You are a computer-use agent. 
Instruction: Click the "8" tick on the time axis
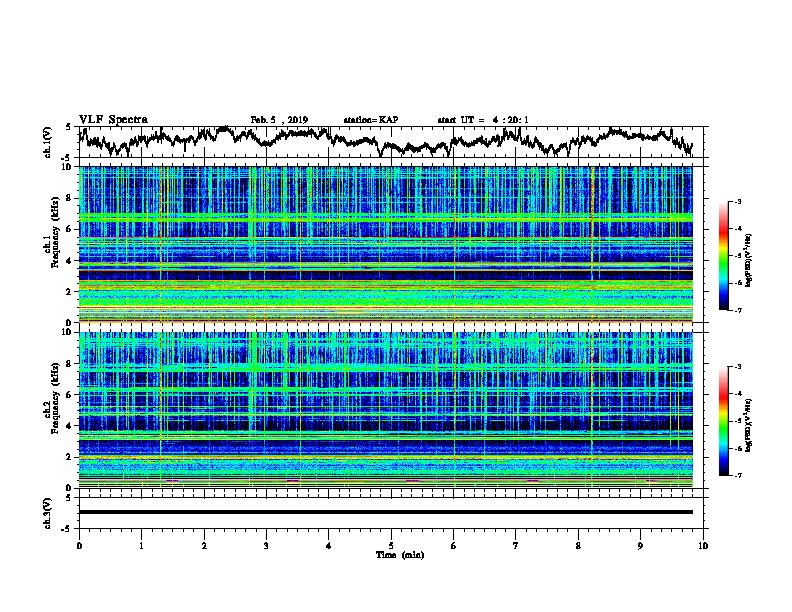[x=578, y=546]
